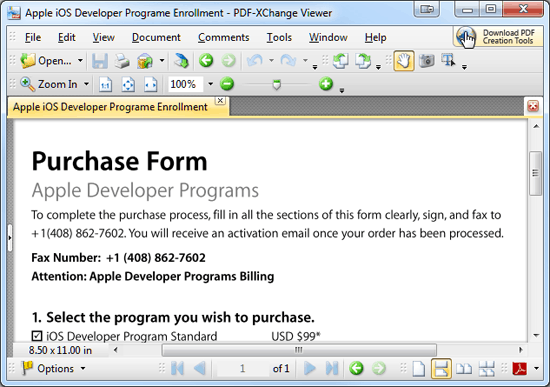
Task: Go to next view arrow in top toolbar
Action: tap(229, 61)
